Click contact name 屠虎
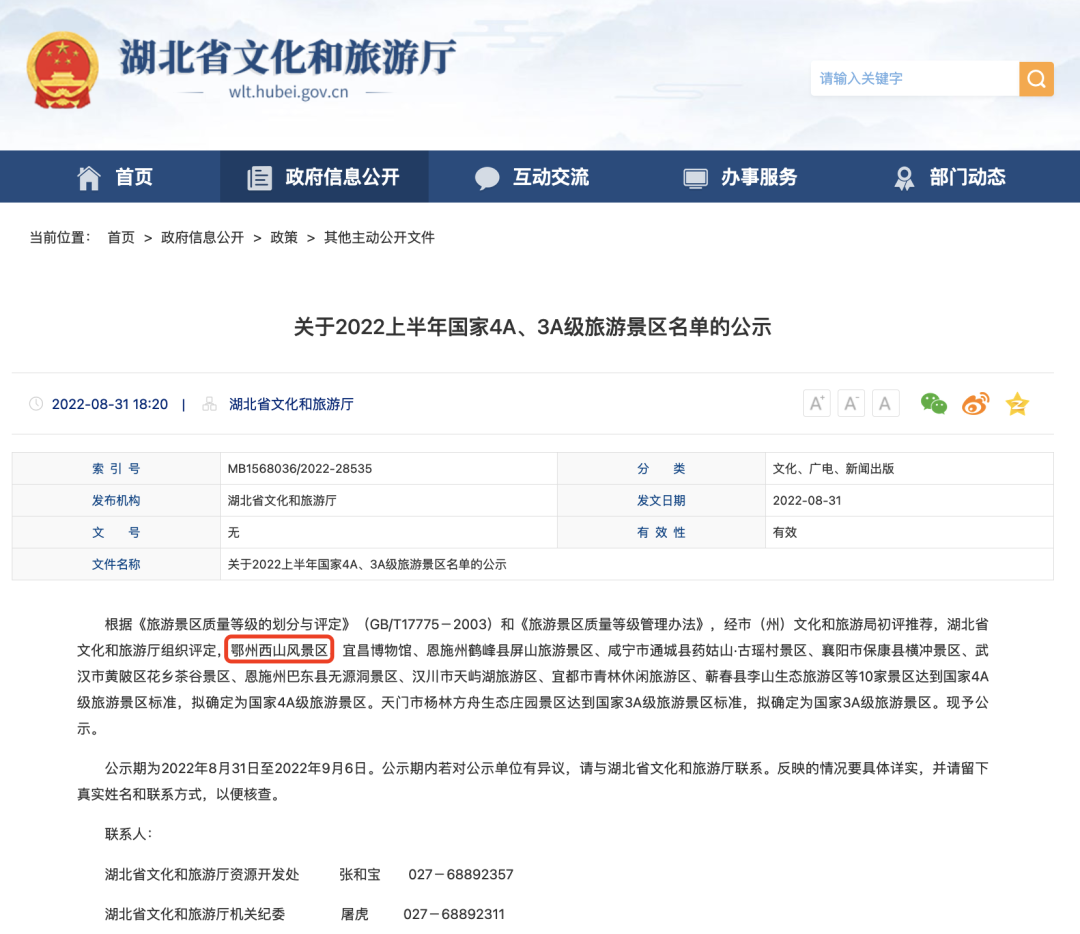 [355, 914]
